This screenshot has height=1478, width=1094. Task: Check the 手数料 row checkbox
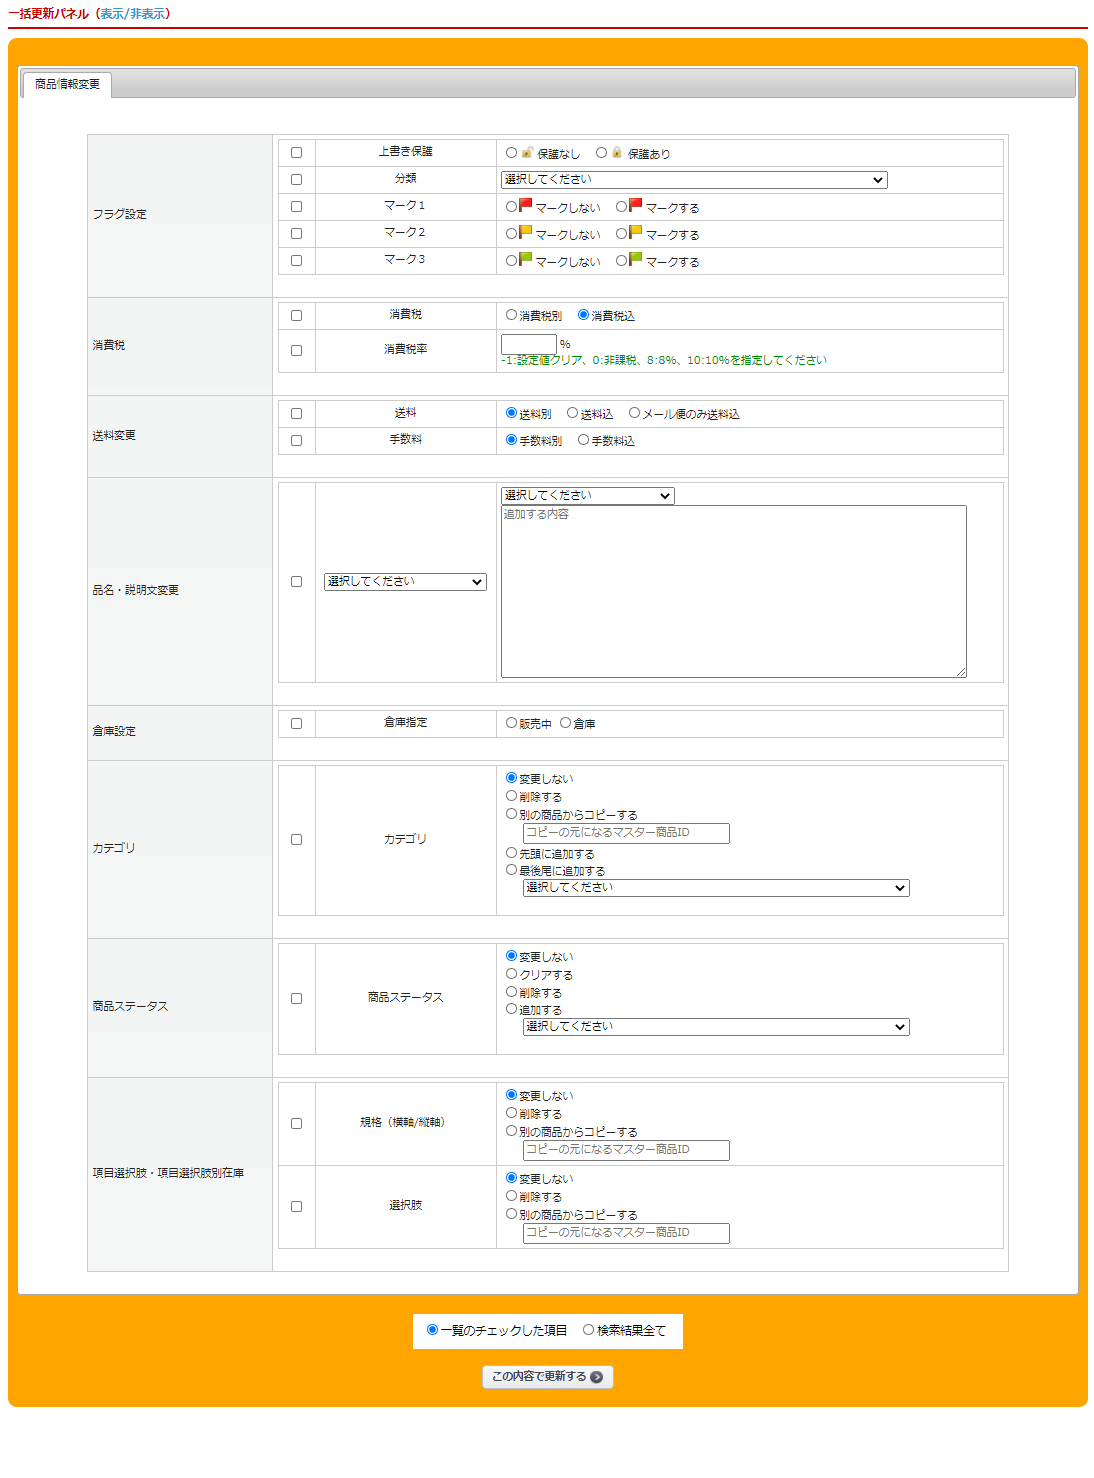click(296, 441)
